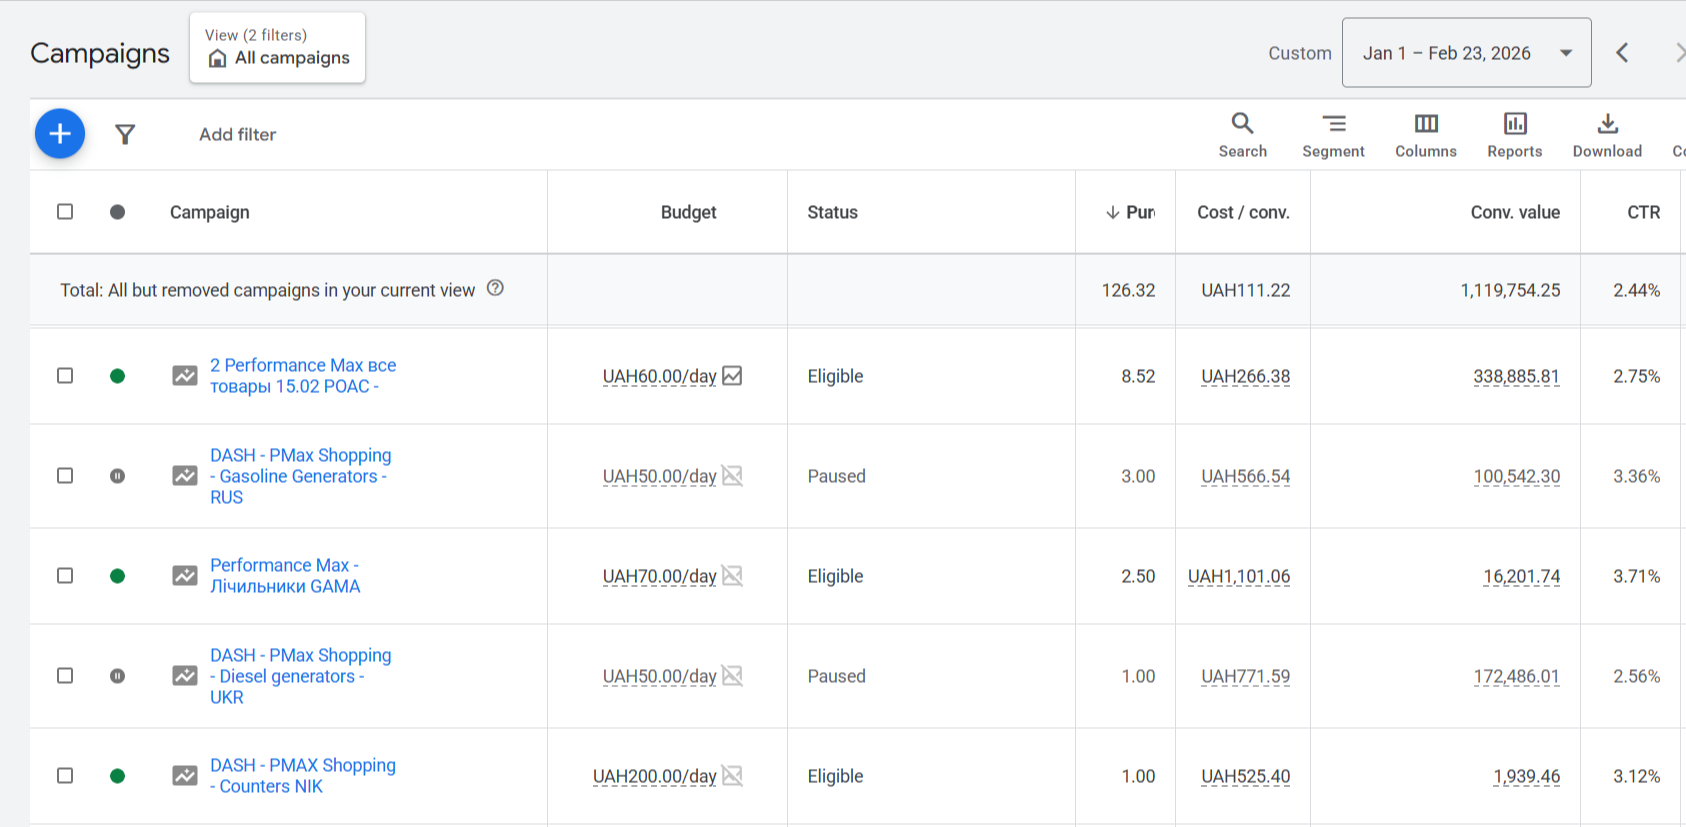Image resolution: width=1686 pixels, height=827 pixels.
Task: Select checkbox for DASH PMAX Shopping Counters NIK
Action: [65, 776]
